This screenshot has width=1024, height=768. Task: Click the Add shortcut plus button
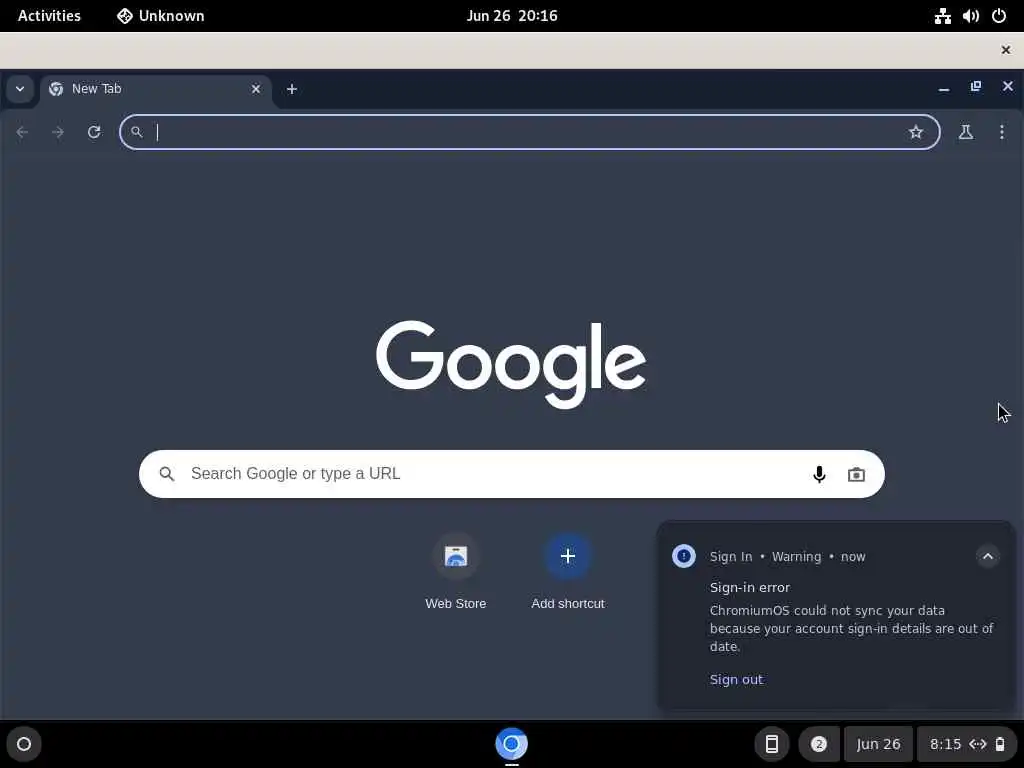pyautogui.click(x=568, y=556)
